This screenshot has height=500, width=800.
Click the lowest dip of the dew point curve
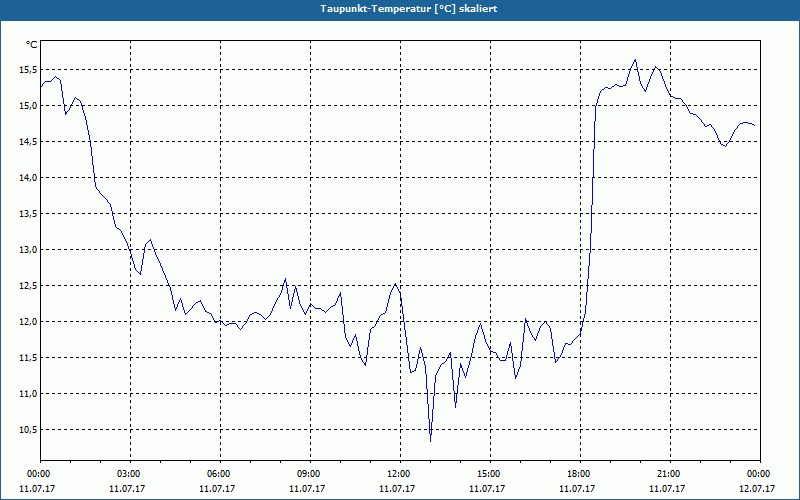click(431, 441)
